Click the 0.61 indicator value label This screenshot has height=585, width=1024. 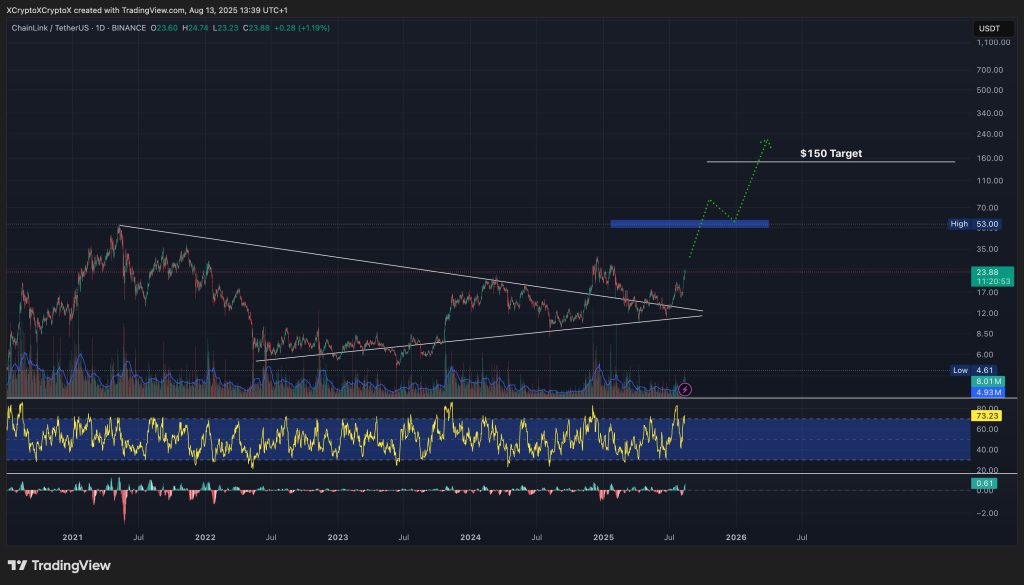[x=984, y=484]
